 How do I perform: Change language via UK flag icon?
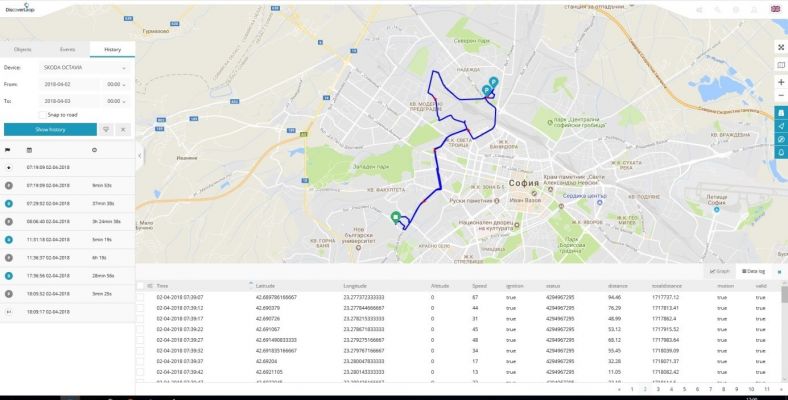click(x=775, y=9)
